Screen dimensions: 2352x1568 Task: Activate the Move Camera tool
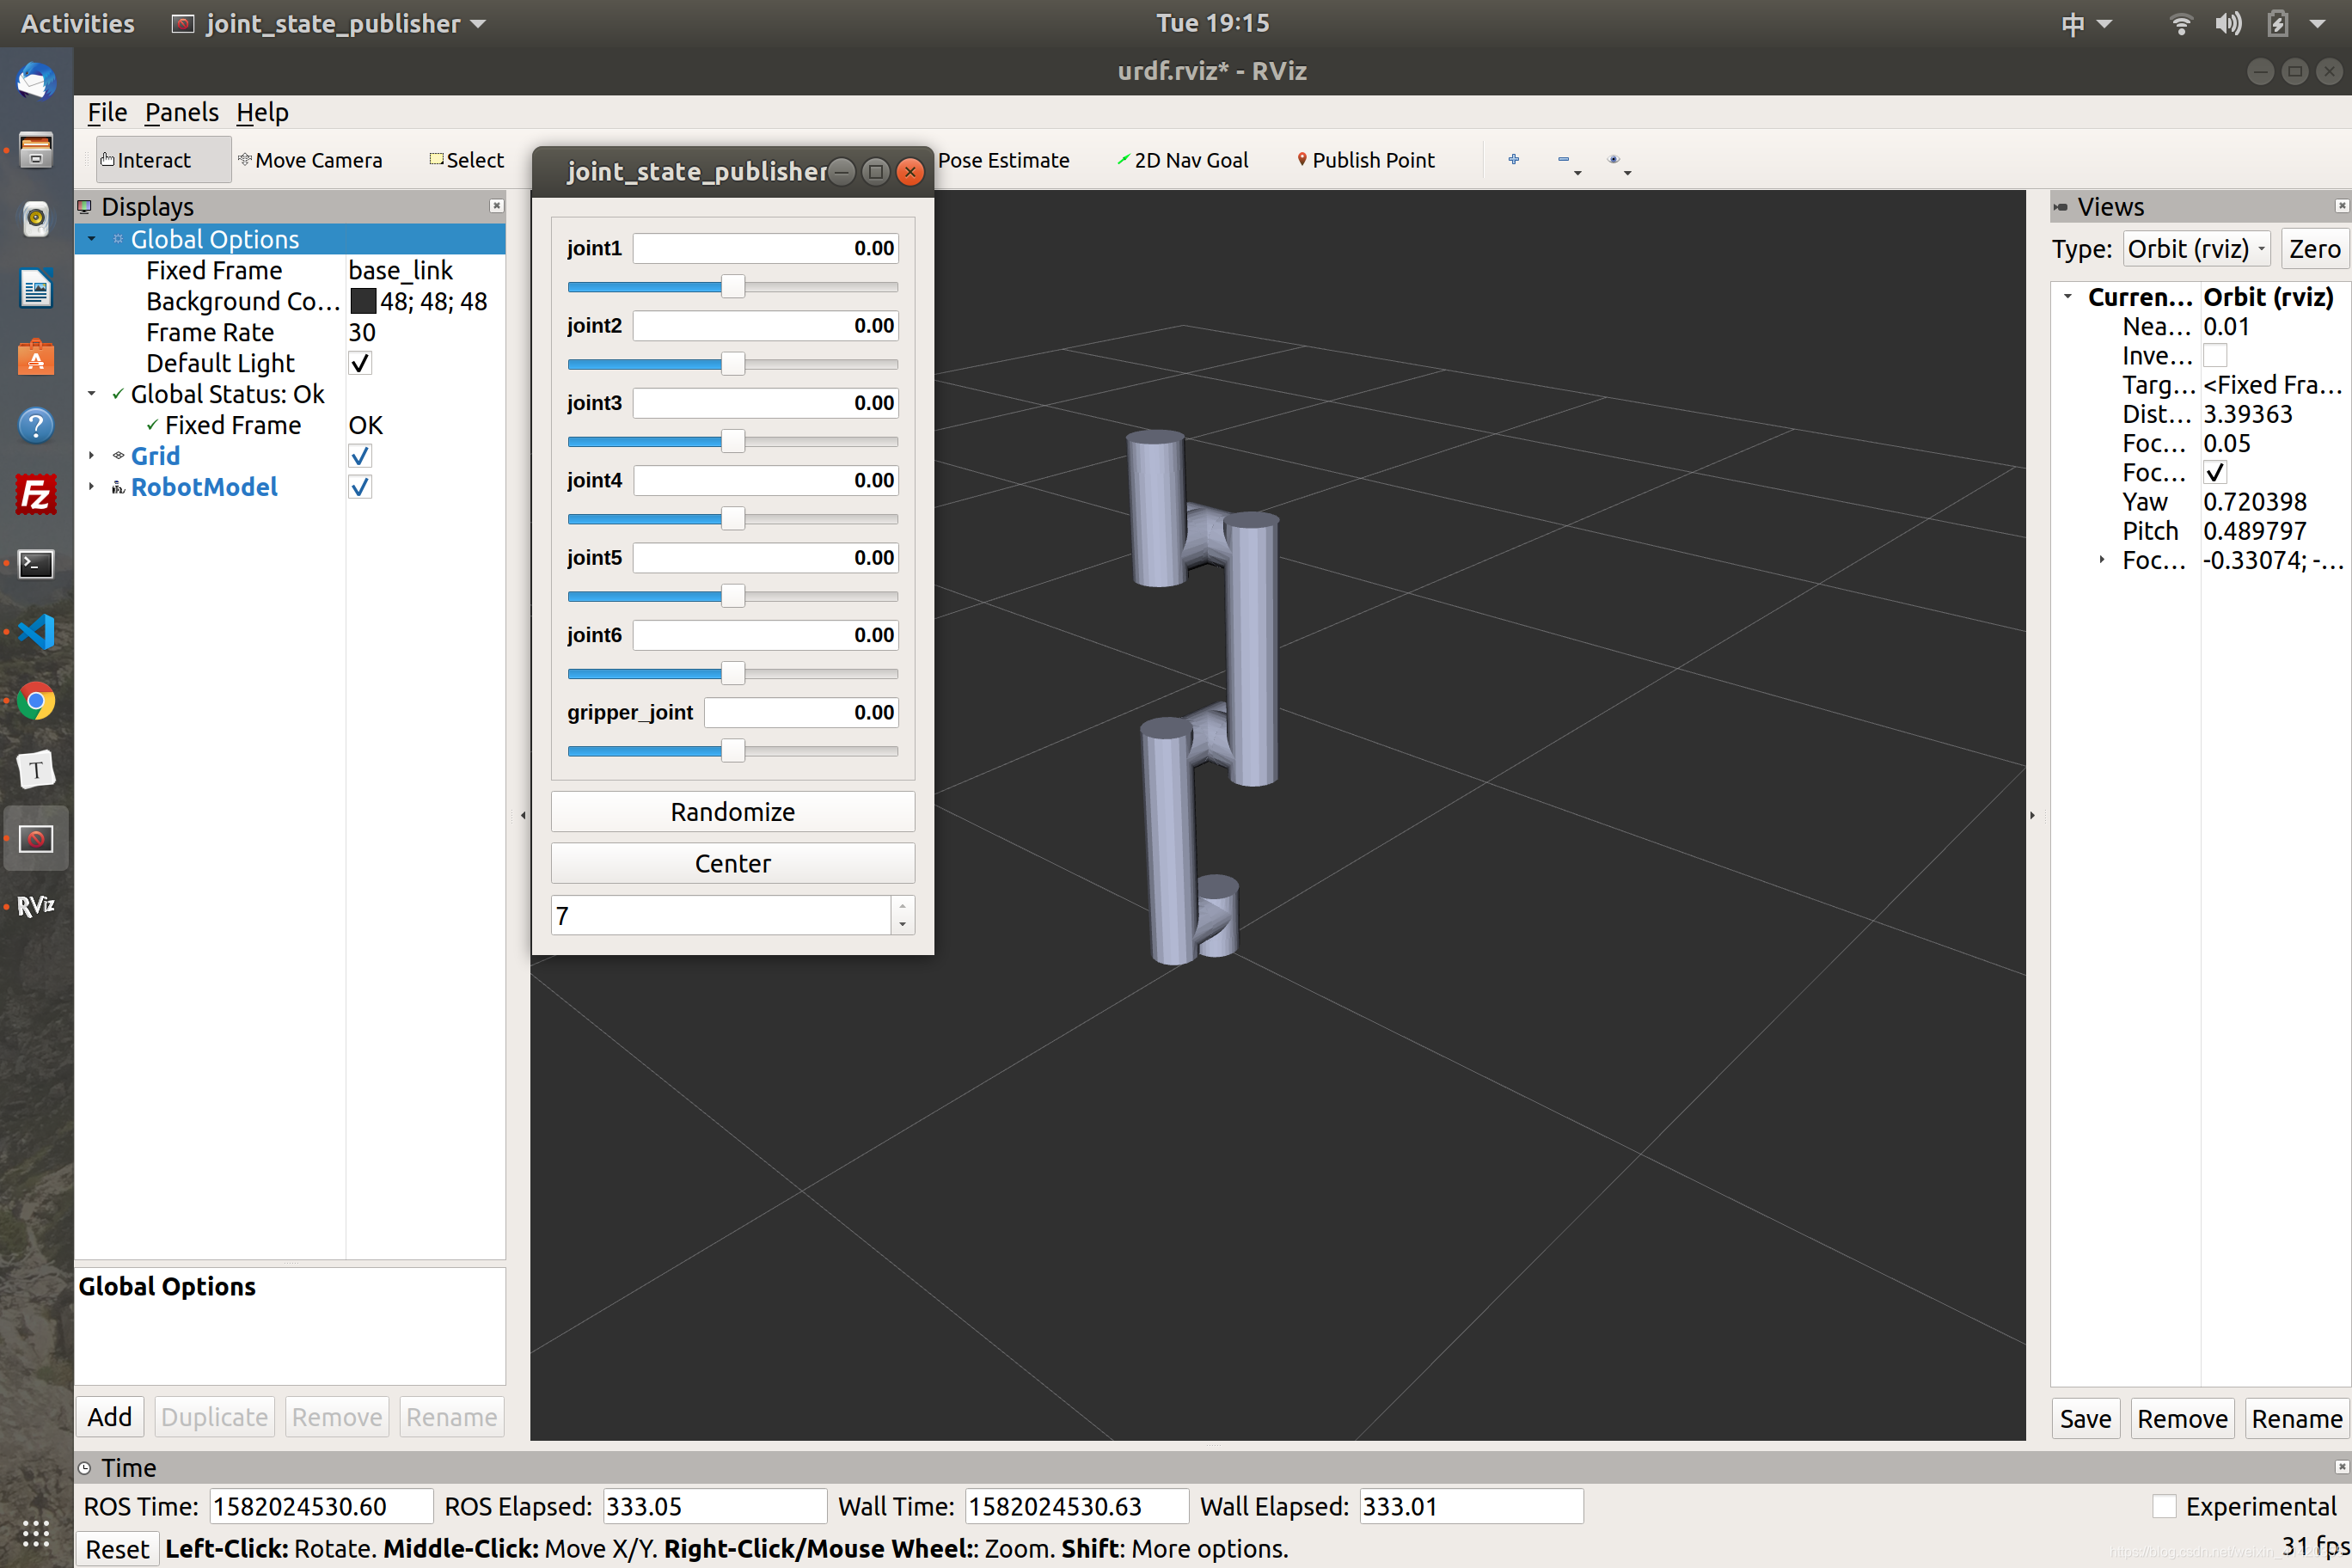pos(311,159)
